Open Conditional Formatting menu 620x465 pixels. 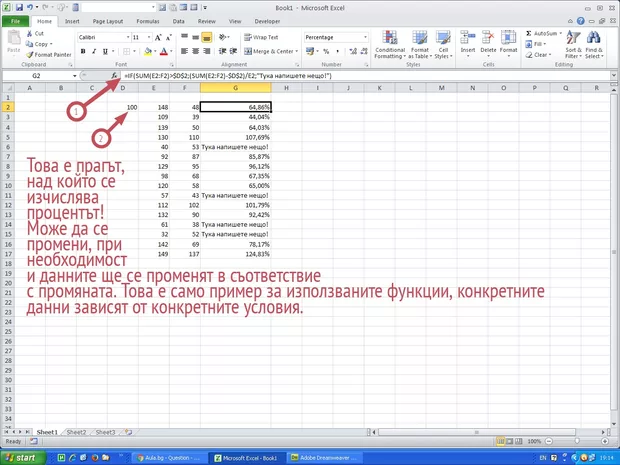tap(390, 45)
